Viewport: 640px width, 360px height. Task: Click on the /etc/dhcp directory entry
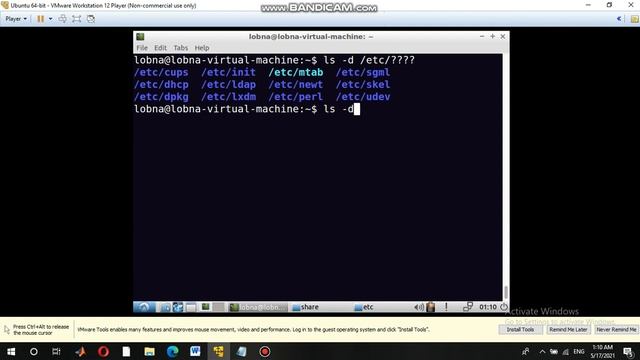tap(161, 84)
